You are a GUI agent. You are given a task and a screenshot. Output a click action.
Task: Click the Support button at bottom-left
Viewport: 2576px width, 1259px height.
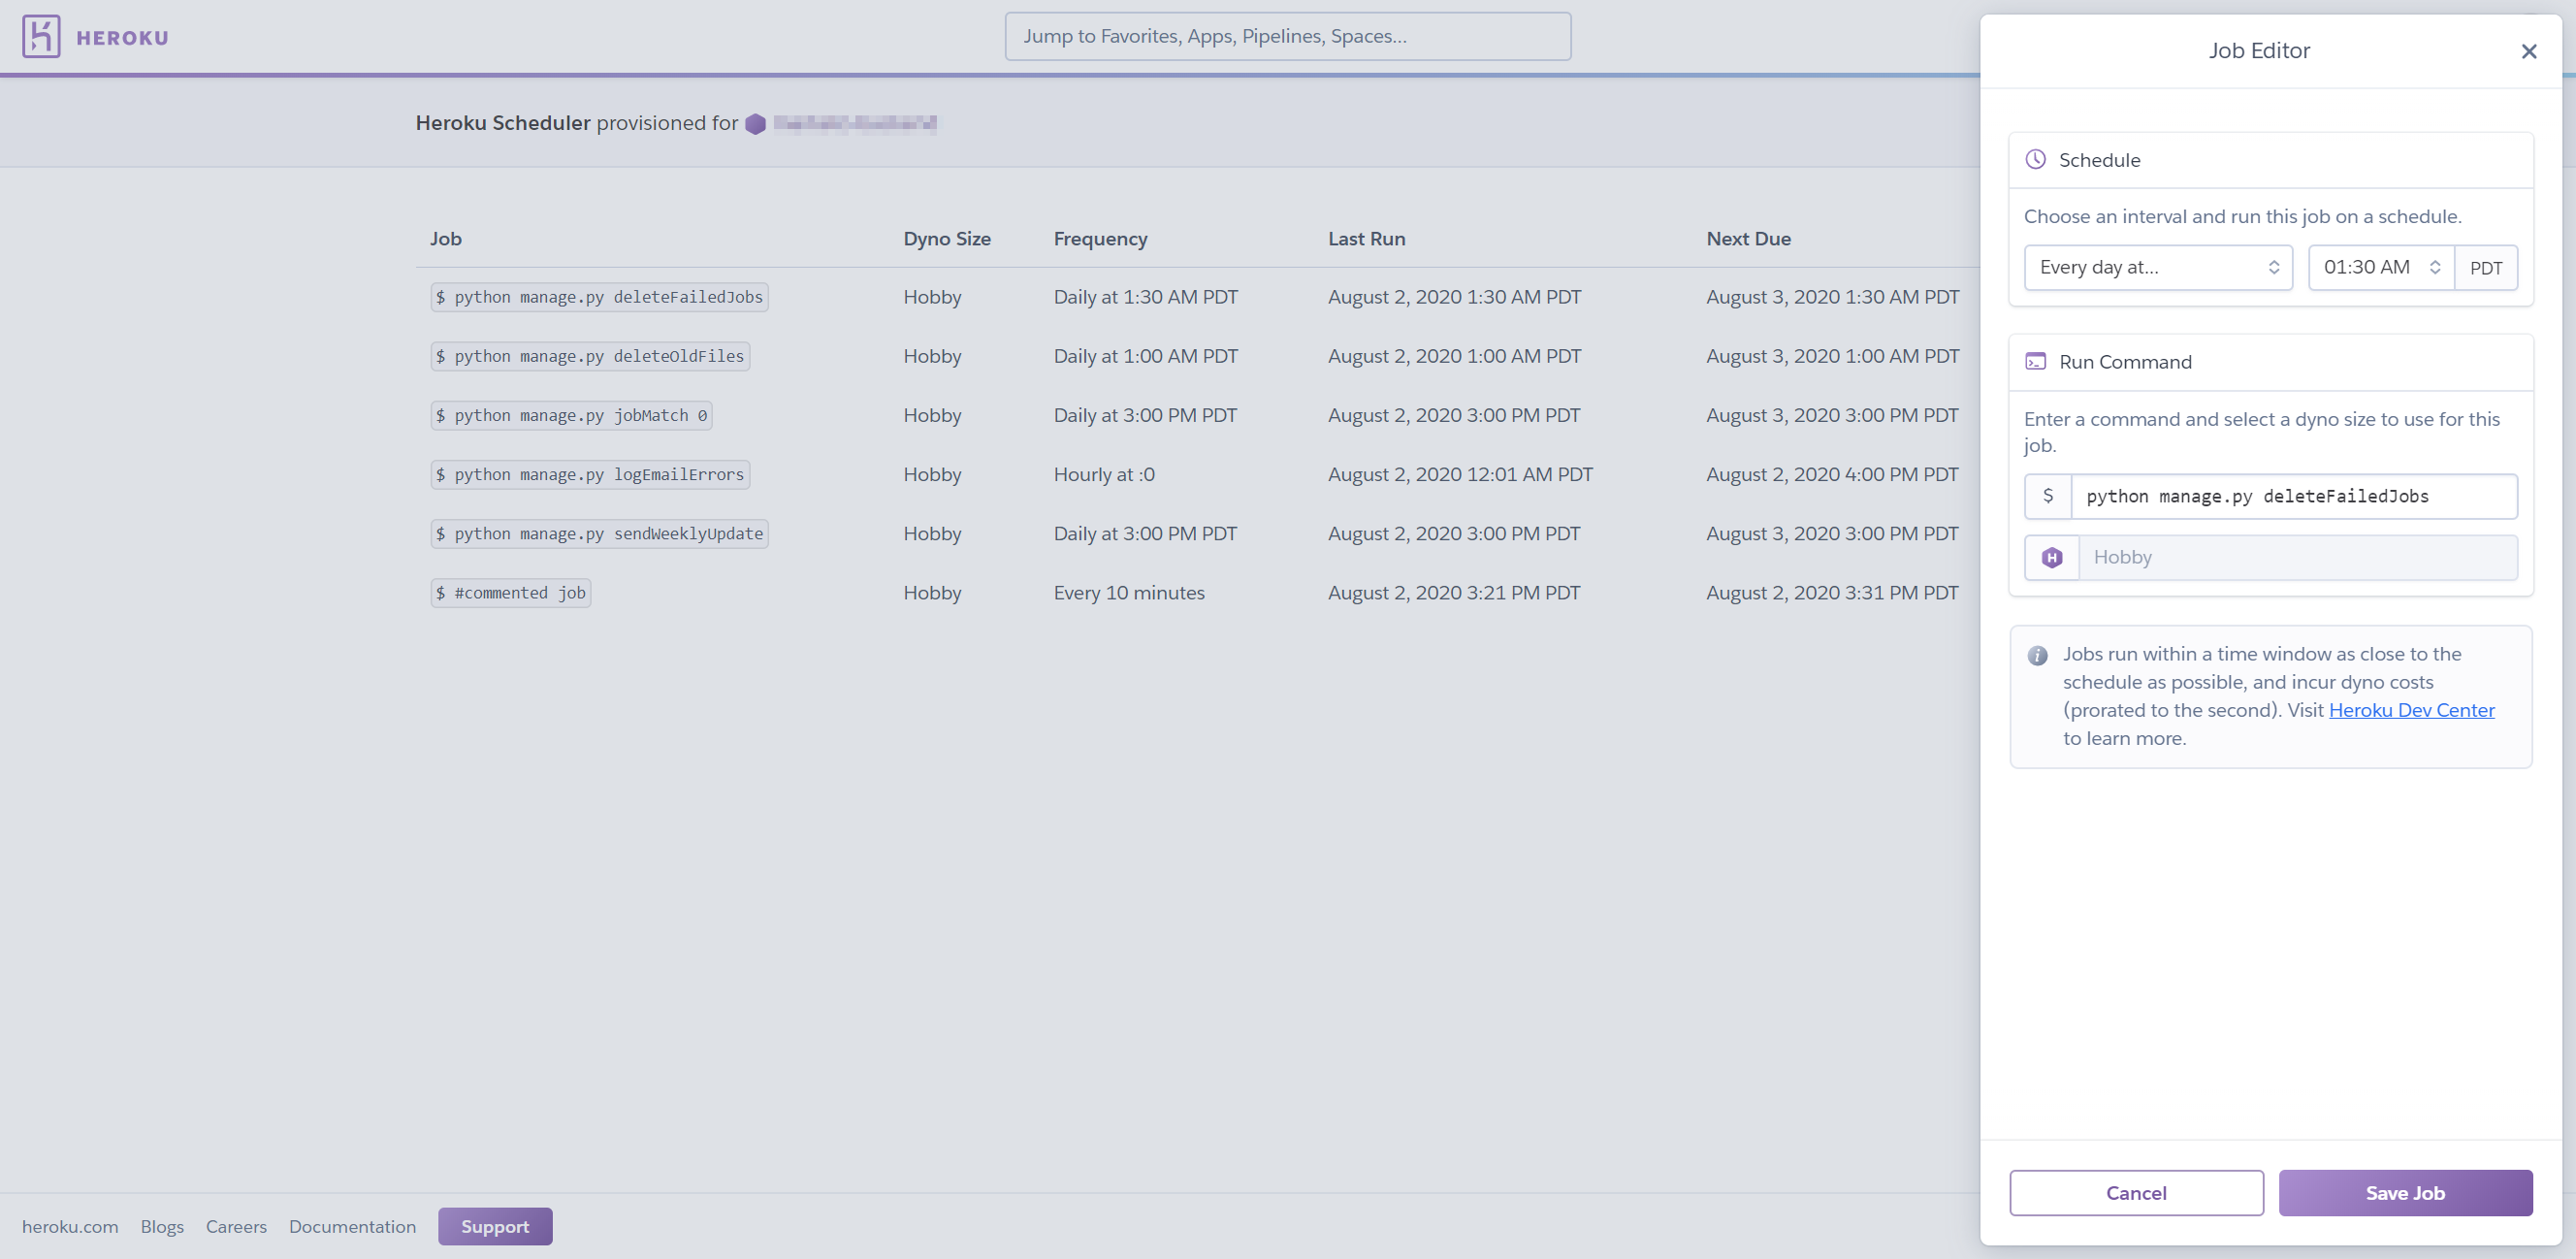[x=495, y=1224]
